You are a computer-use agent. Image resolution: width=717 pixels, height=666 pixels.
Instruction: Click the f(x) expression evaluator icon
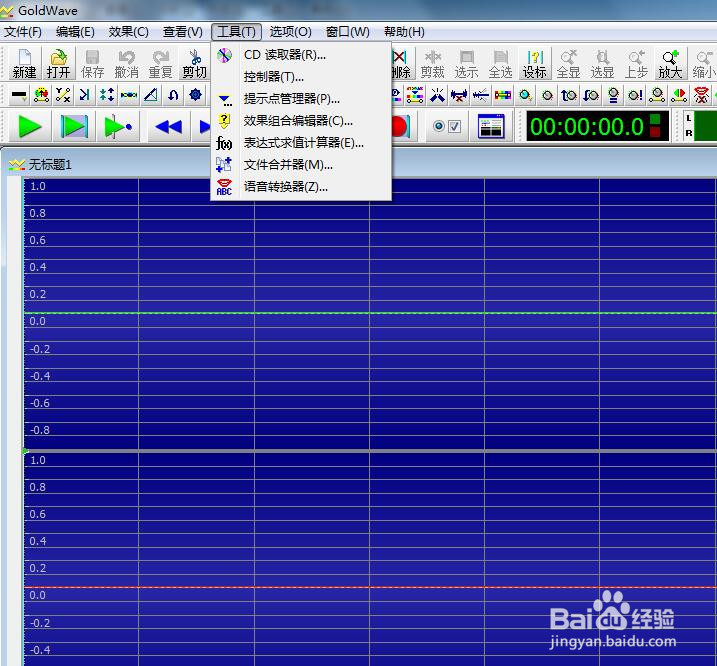(x=224, y=143)
